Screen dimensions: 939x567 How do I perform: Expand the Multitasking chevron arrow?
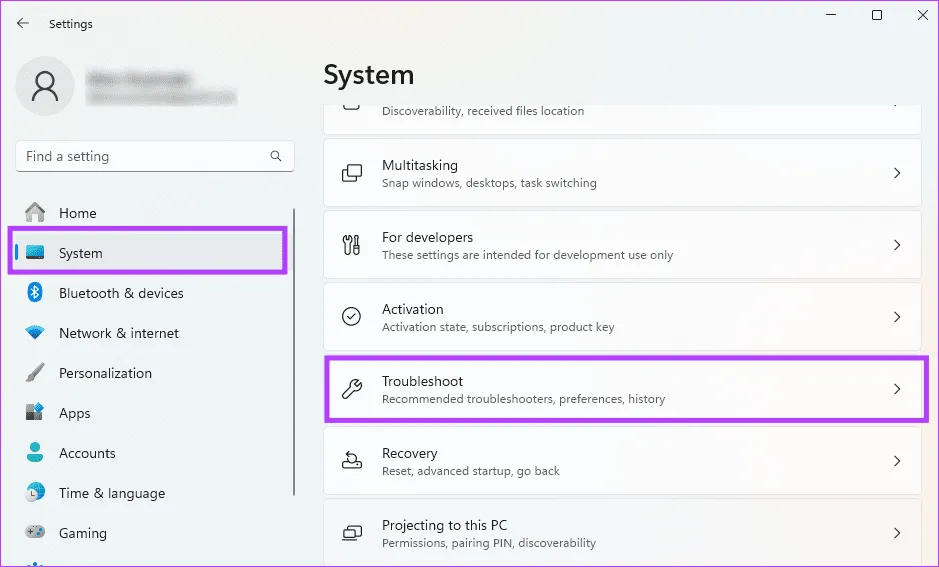(896, 173)
